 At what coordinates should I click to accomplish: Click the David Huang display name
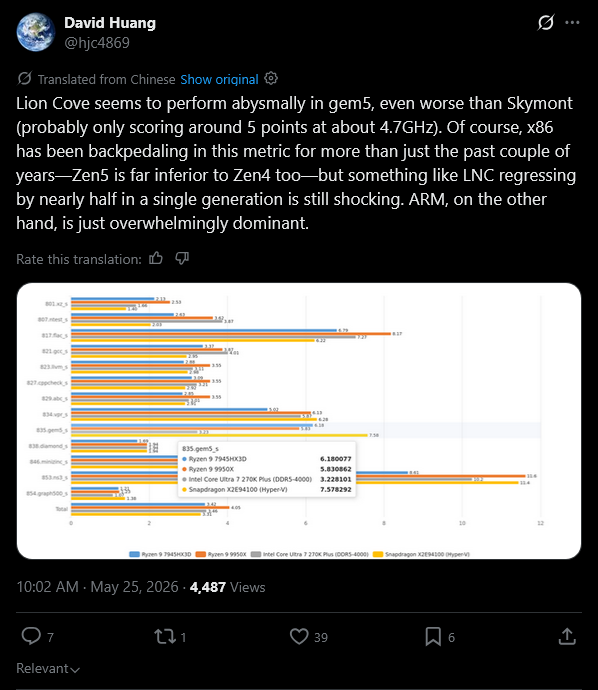pyautogui.click(x=110, y=23)
